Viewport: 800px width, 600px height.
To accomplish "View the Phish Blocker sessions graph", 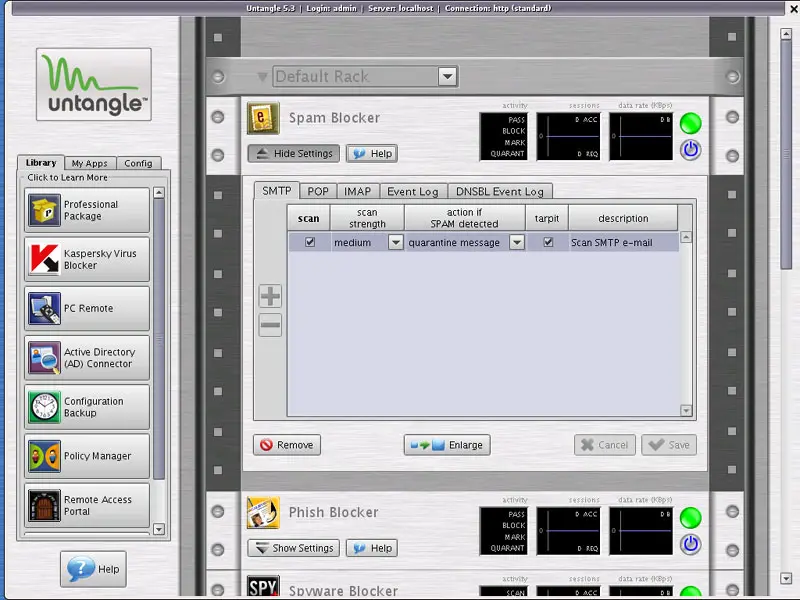I will coord(568,531).
